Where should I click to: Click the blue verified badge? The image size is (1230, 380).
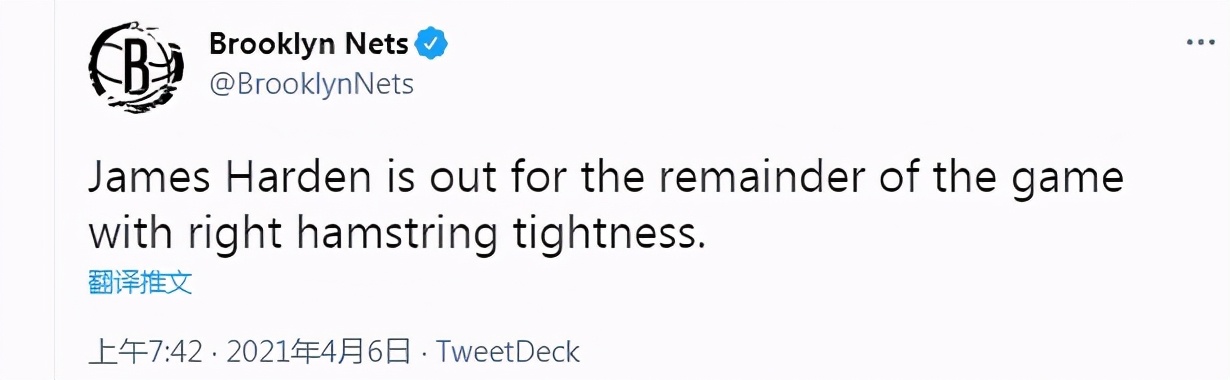433,44
